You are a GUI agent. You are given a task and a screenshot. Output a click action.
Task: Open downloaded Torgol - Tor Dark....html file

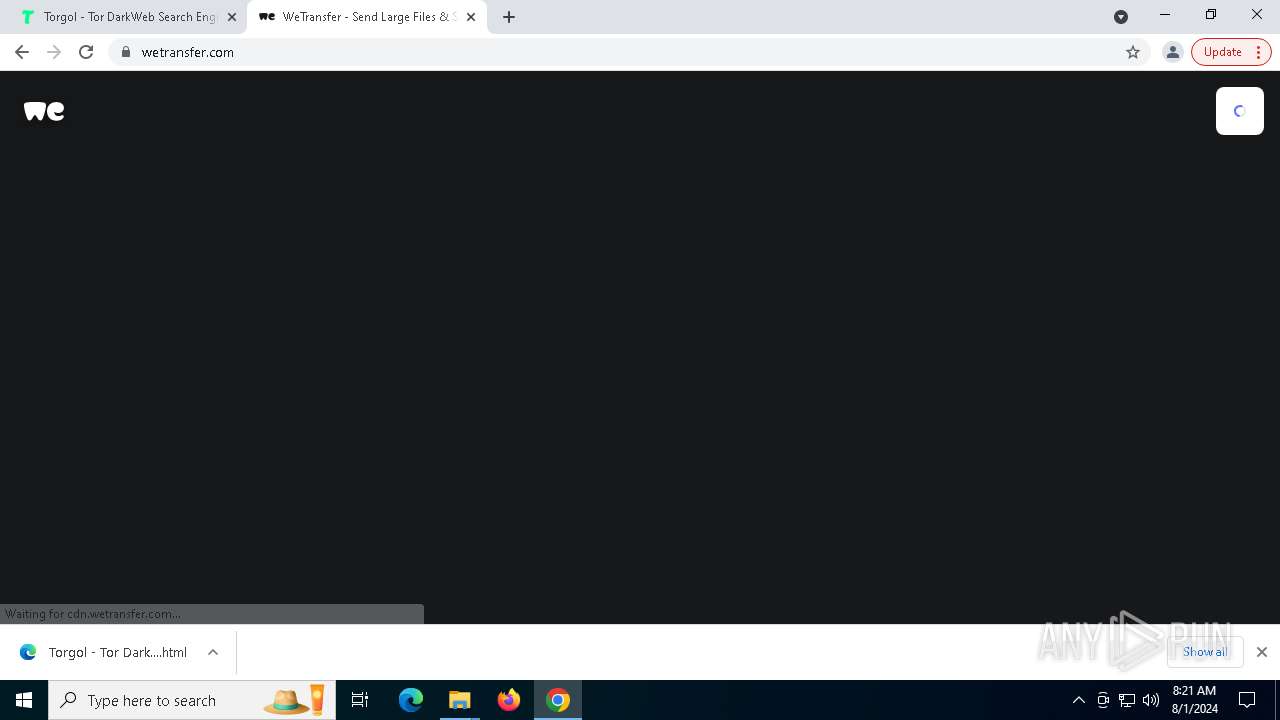click(x=103, y=652)
